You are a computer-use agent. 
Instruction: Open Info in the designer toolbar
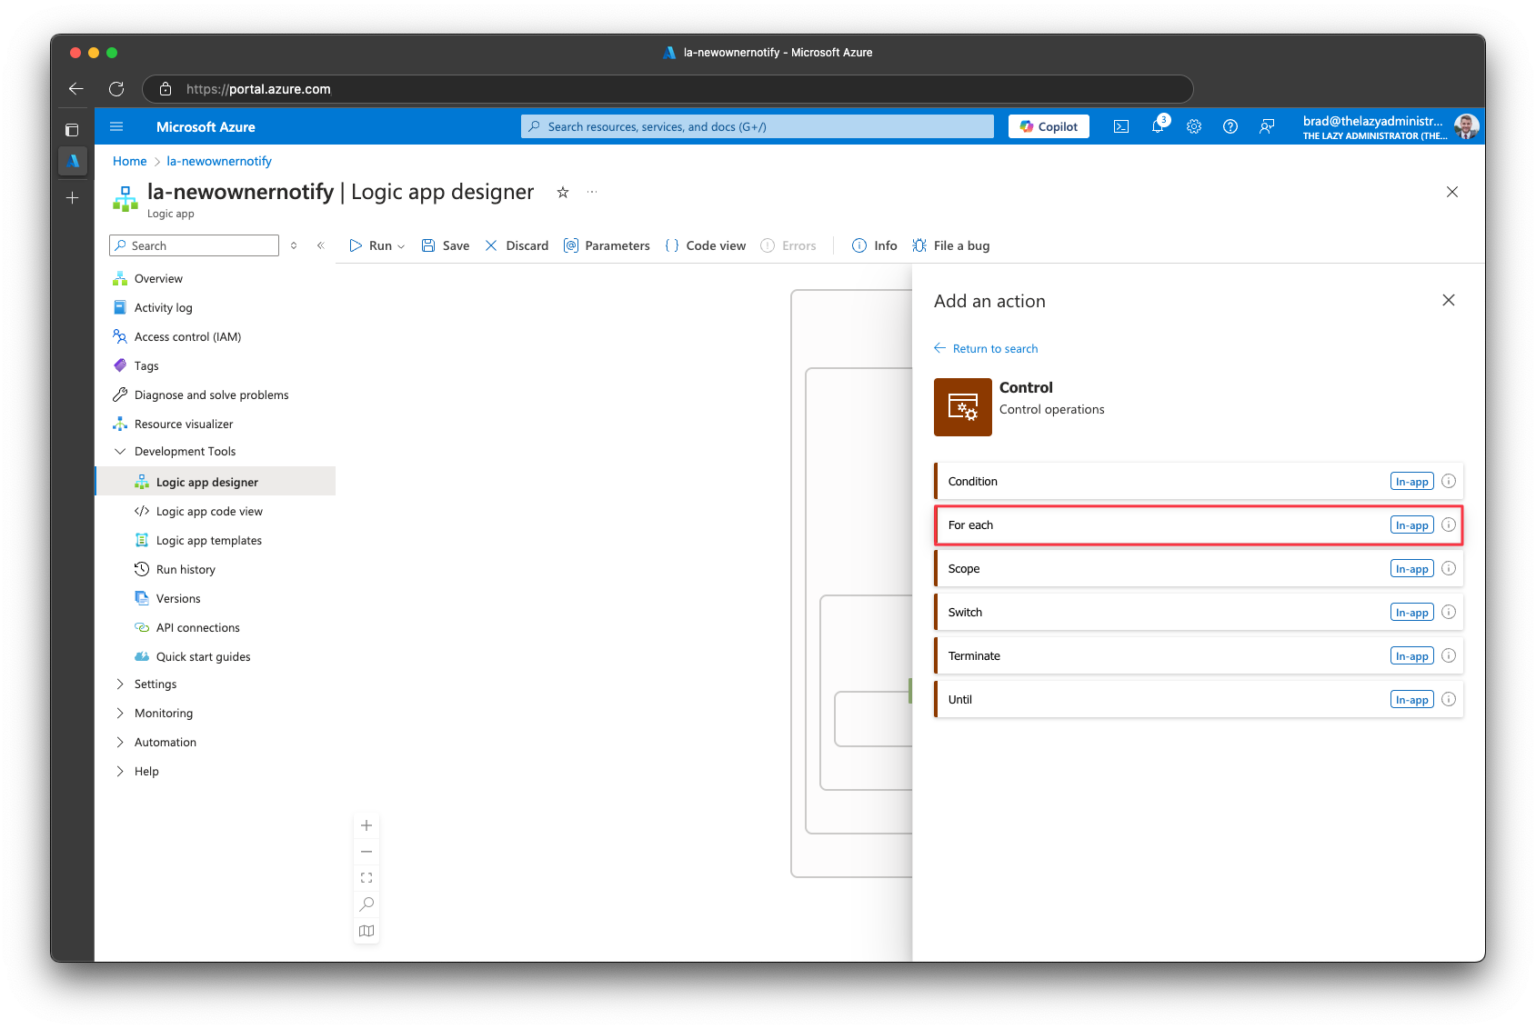click(x=875, y=246)
